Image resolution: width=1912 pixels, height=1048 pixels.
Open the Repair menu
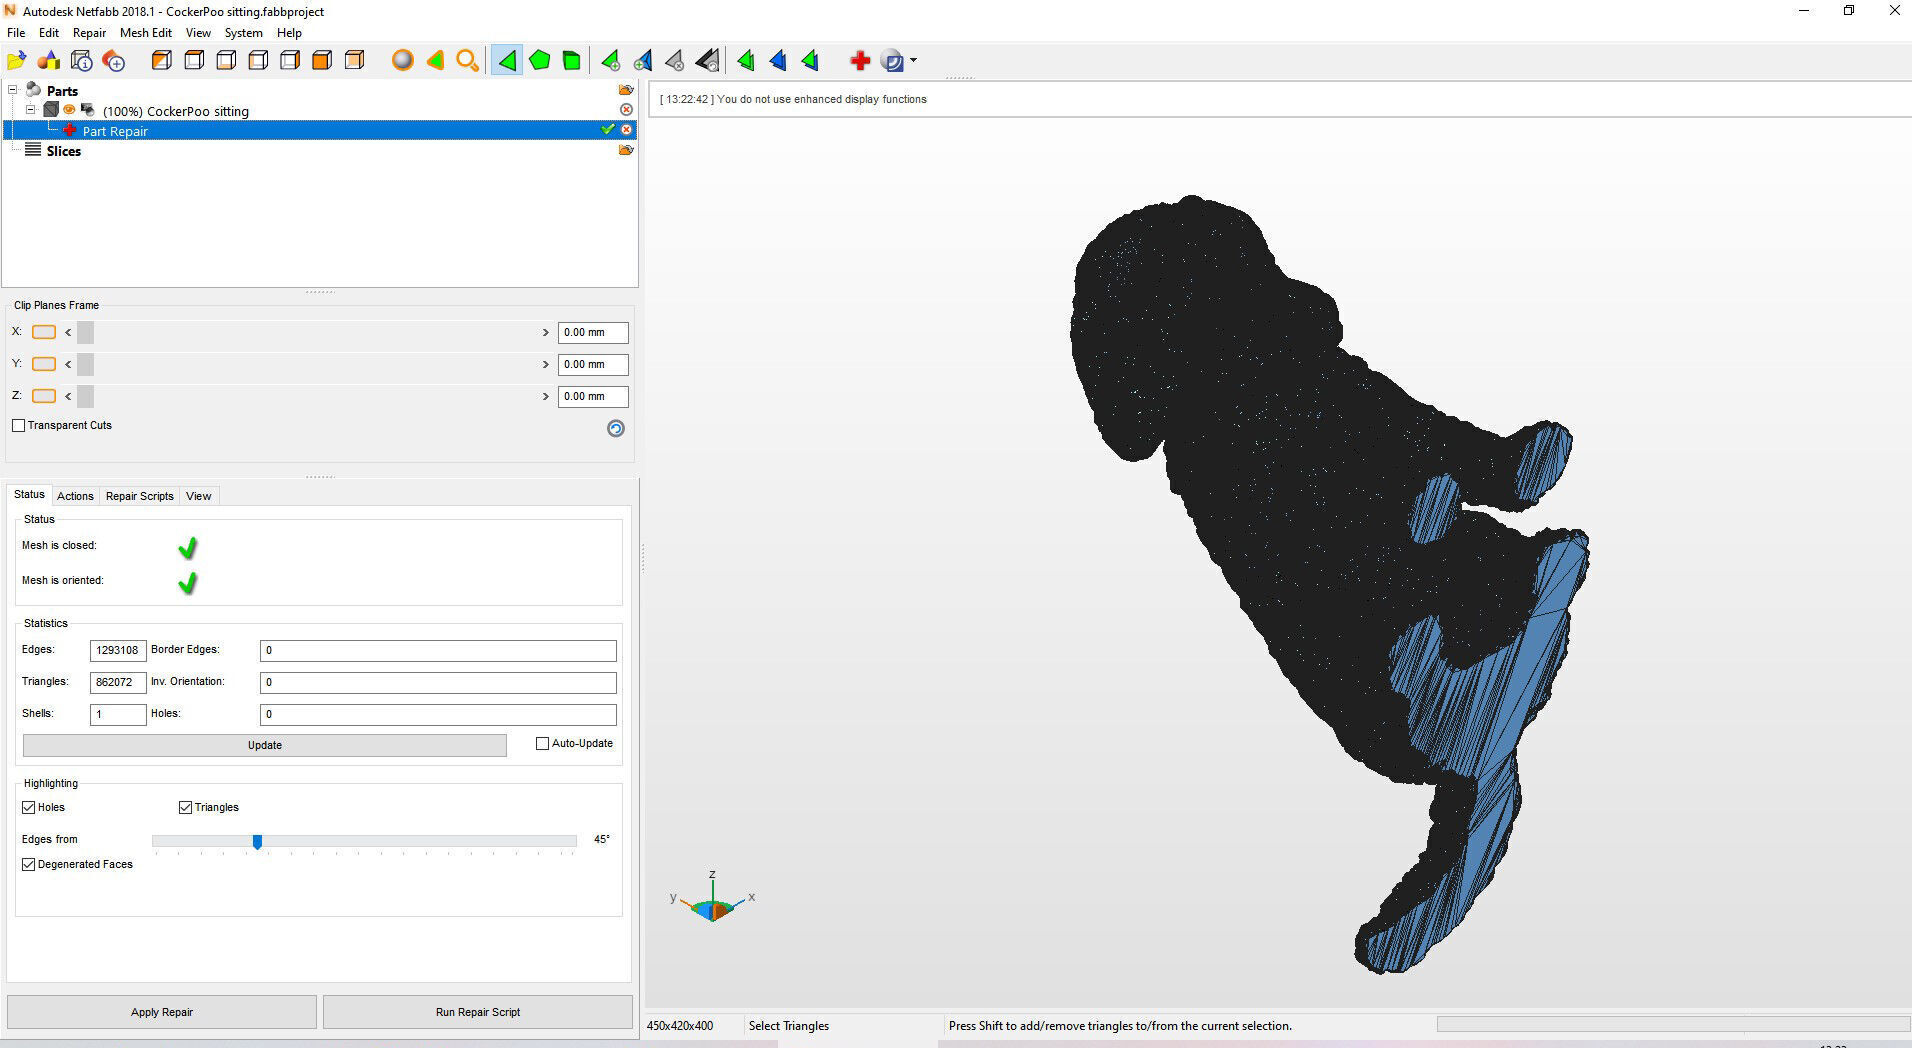point(89,33)
